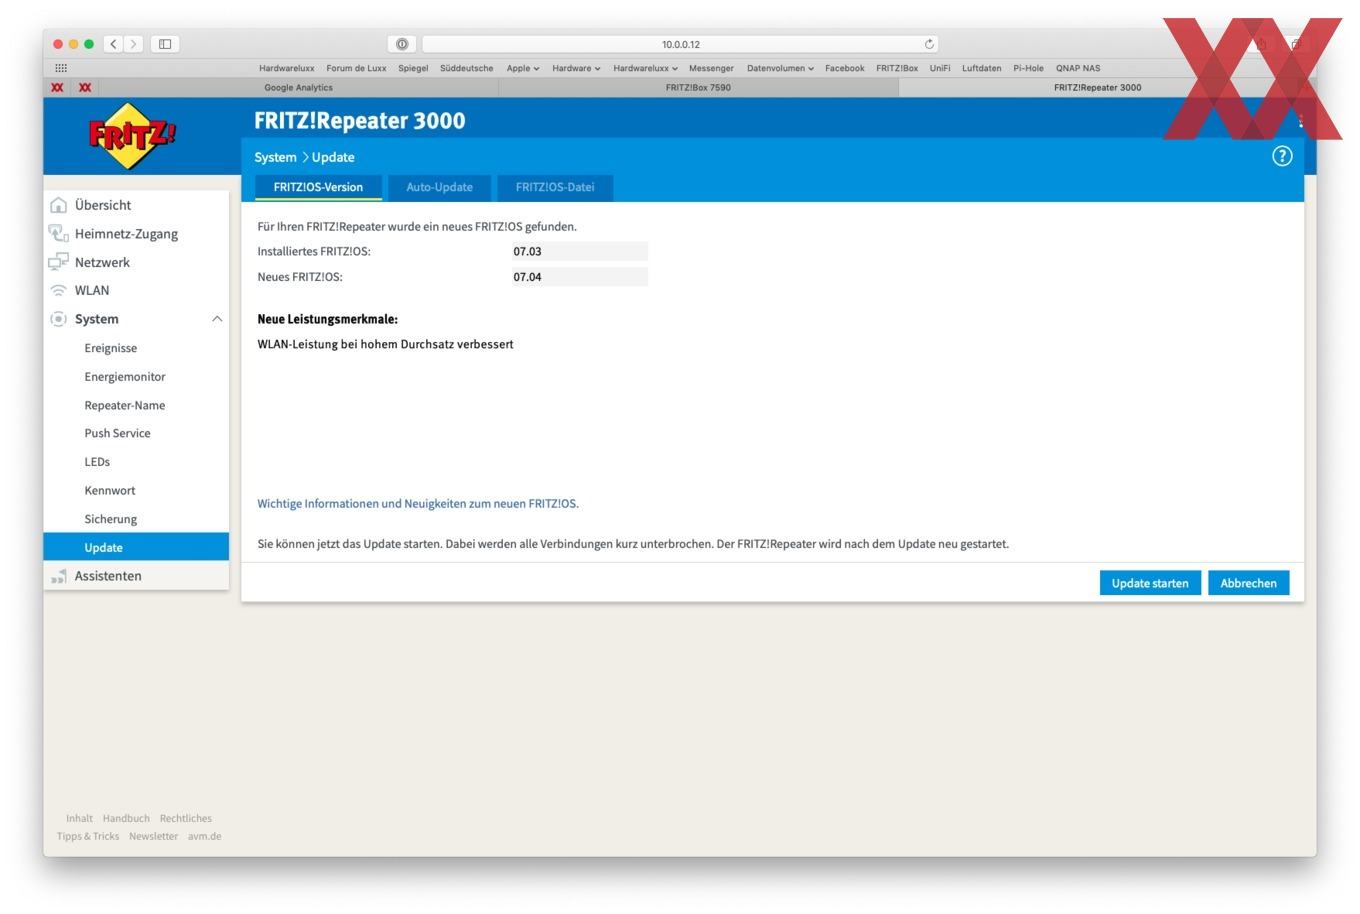Select the first pinned XX tab
Screen dimensions: 1360x914
click(57, 87)
